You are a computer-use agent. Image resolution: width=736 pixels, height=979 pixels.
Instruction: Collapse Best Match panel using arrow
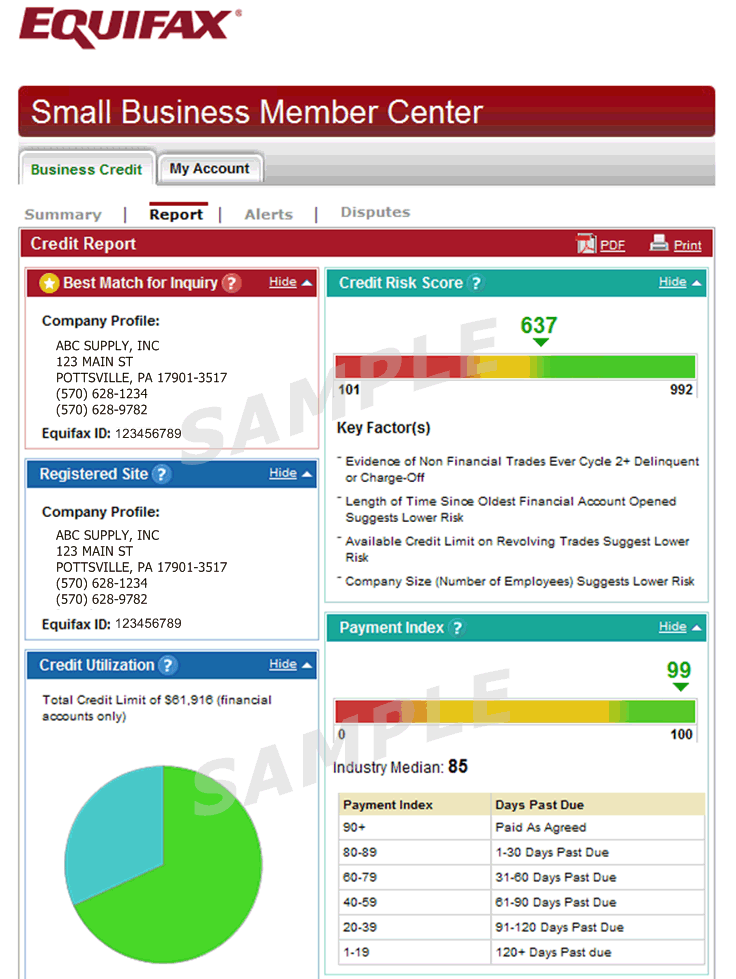pos(307,283)
